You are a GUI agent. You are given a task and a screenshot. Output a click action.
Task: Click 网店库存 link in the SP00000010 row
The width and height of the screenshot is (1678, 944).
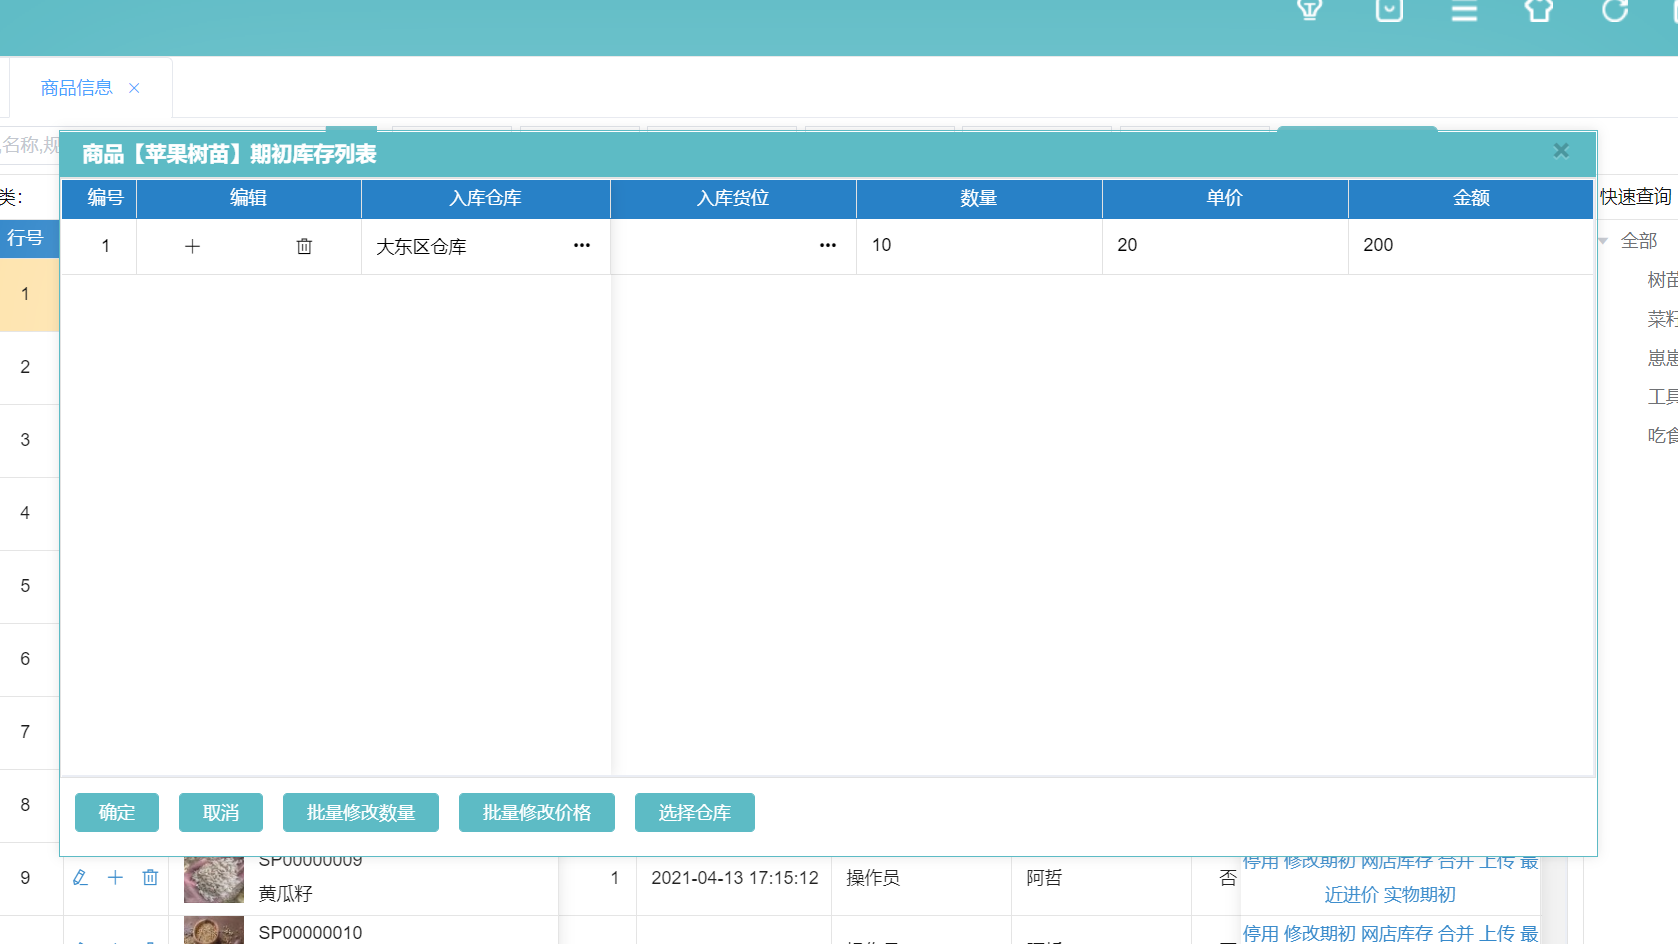[x=1397, y=934]
